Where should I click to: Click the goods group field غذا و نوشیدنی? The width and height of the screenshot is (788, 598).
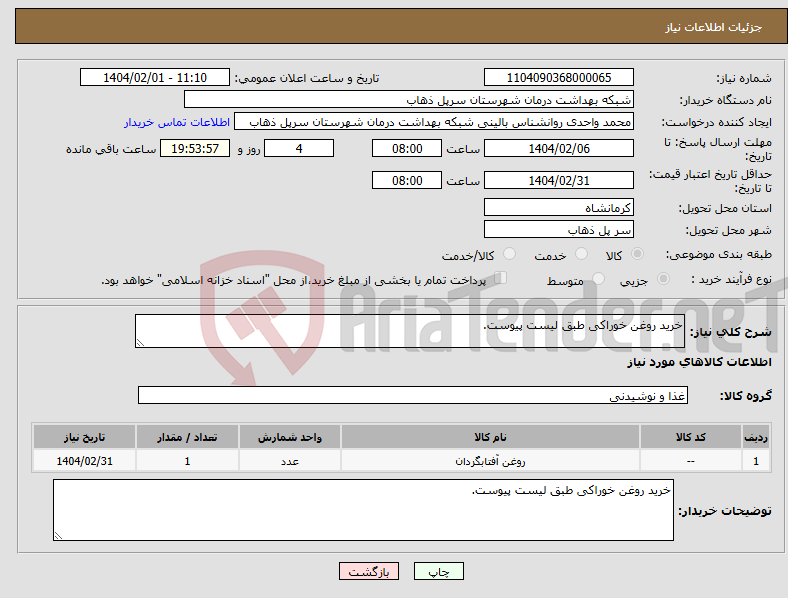click(x=413, y=395)
